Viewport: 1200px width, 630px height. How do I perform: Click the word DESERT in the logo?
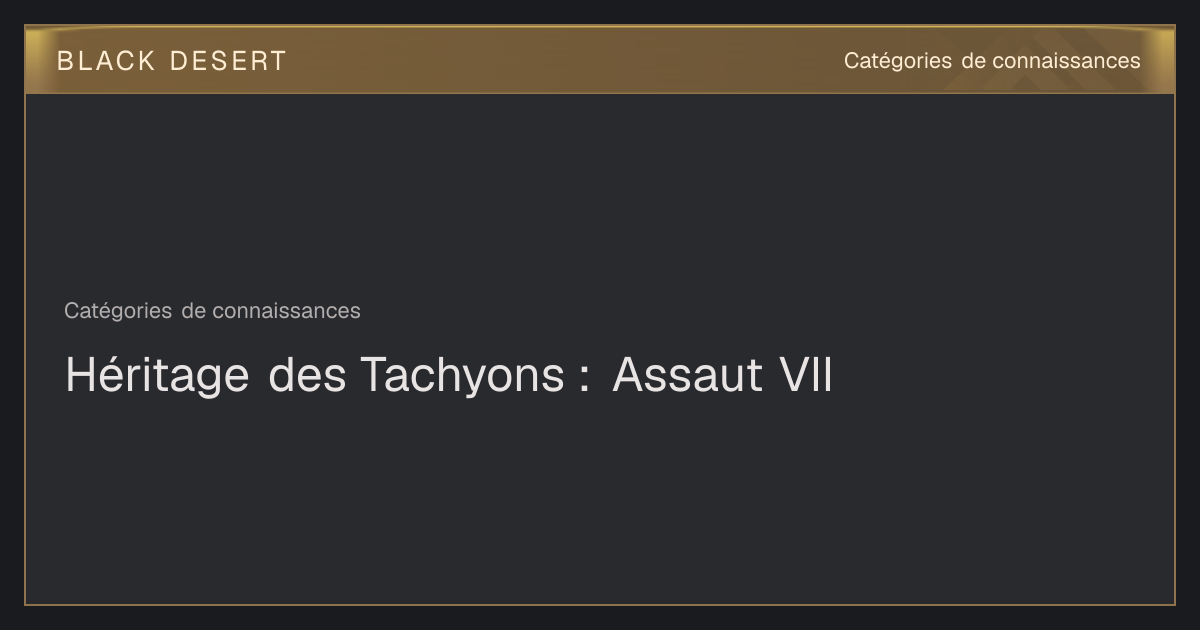[228, 61]
